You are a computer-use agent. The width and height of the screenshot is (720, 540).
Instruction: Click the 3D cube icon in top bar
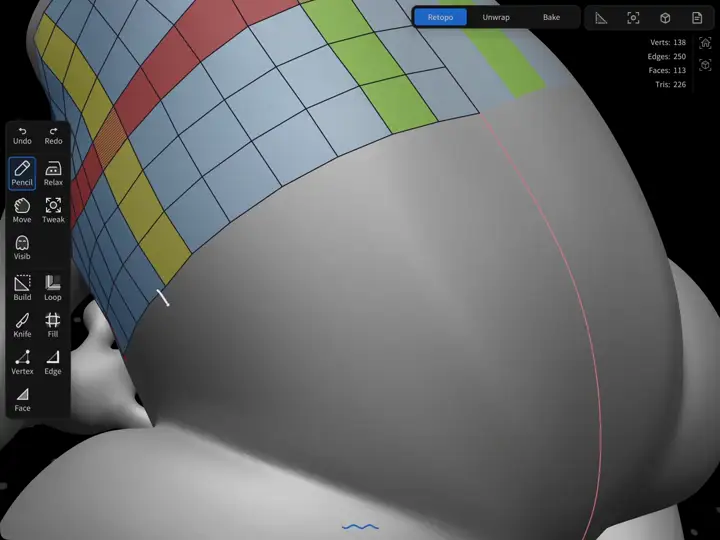[665, 18]
